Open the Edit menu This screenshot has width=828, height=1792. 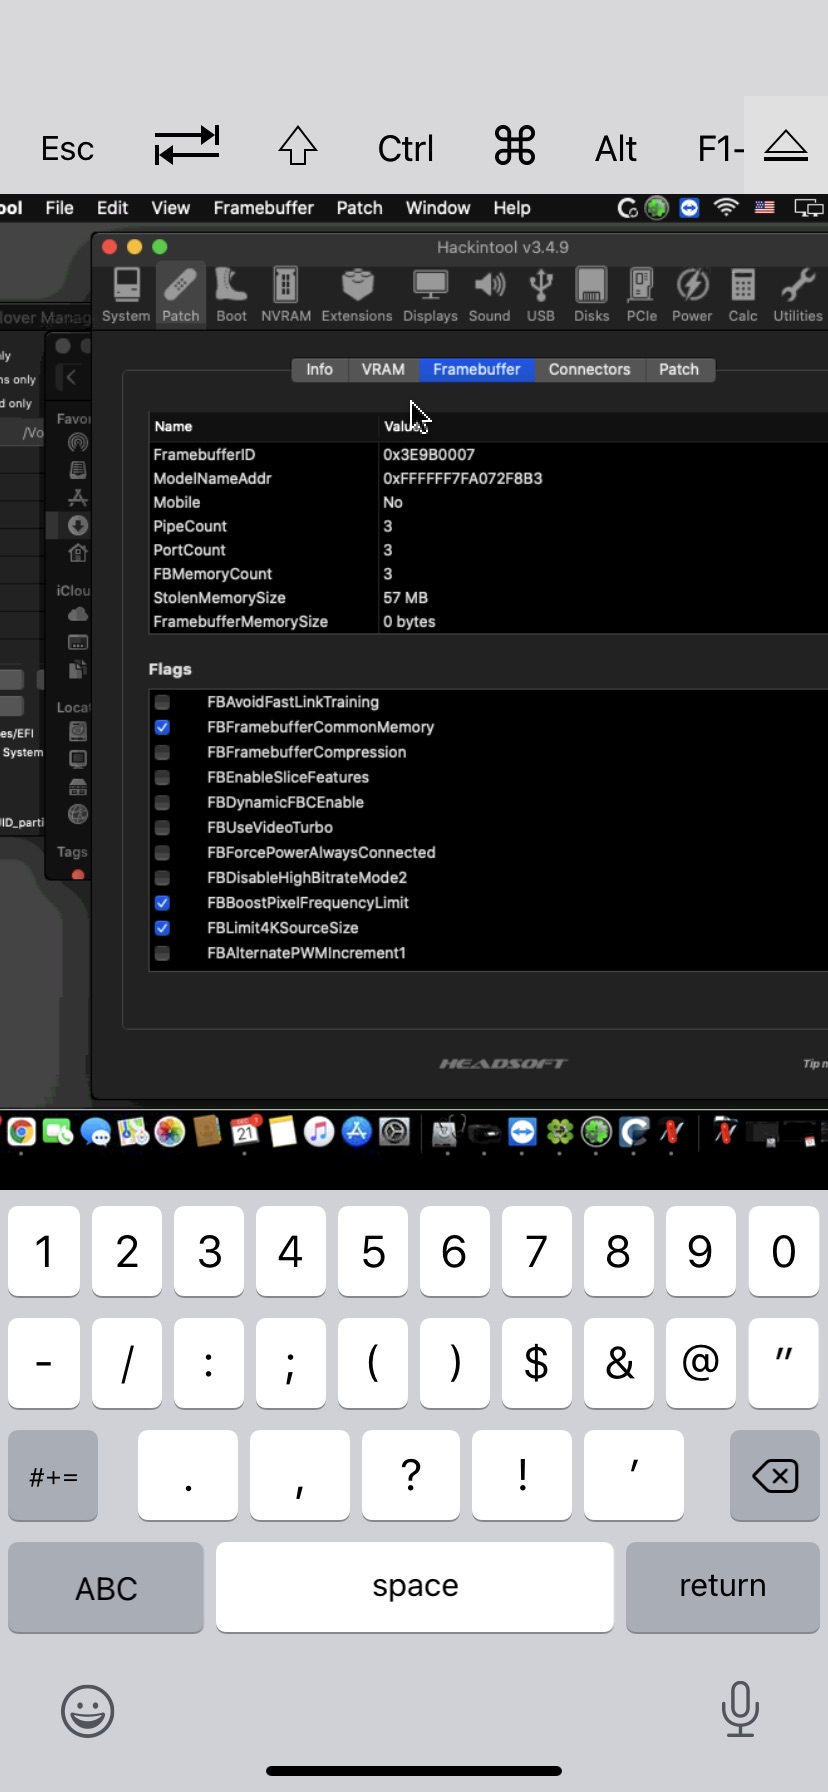[112, 208]
